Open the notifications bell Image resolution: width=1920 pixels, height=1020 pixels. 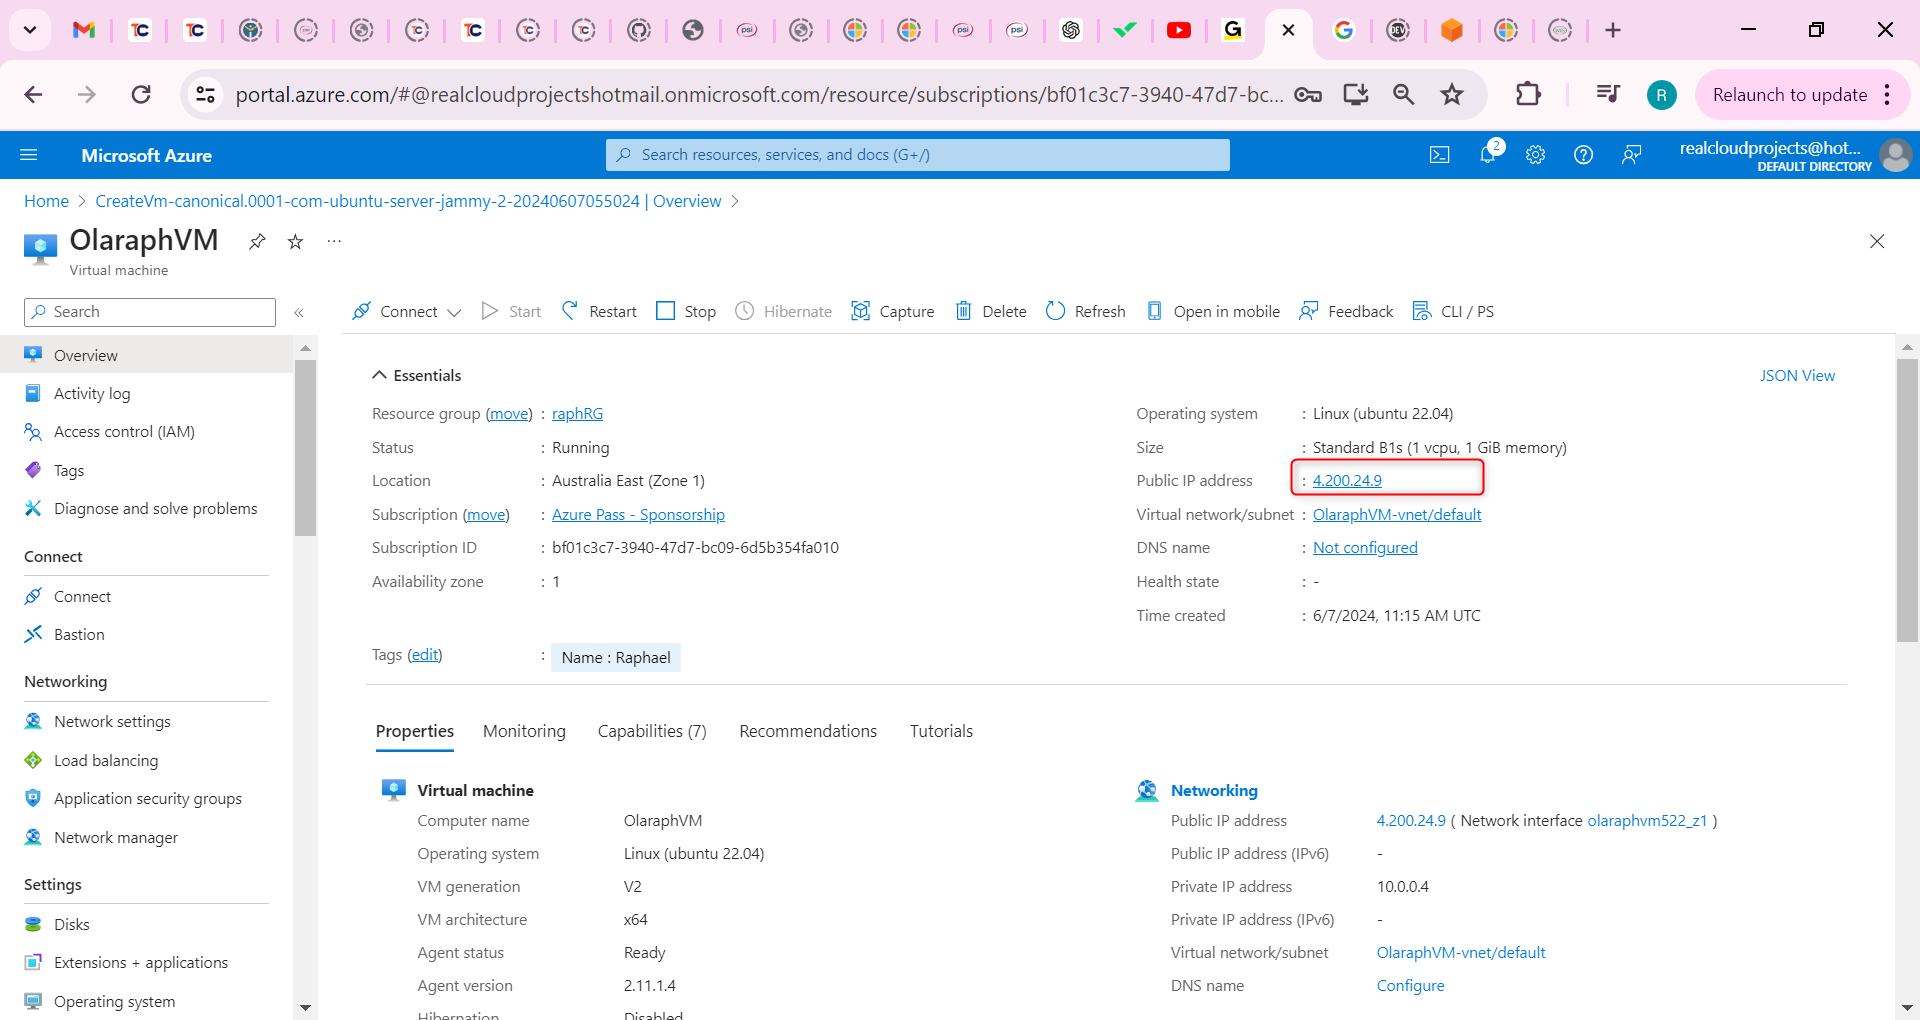point(1487,155)
